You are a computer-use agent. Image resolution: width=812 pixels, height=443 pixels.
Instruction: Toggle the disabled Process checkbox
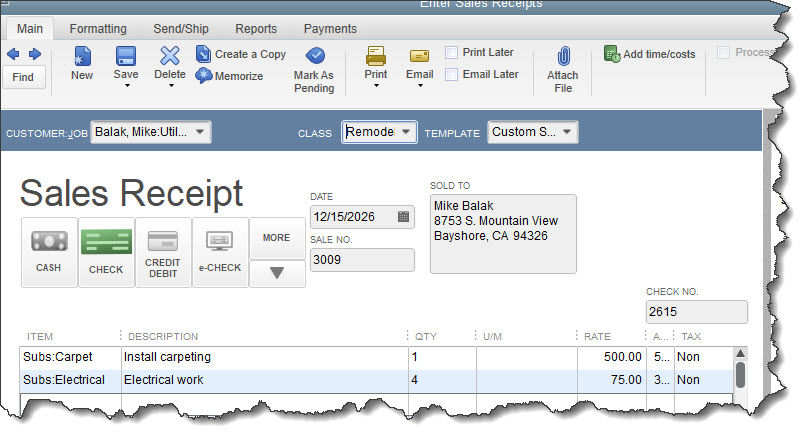coord(723,53)
